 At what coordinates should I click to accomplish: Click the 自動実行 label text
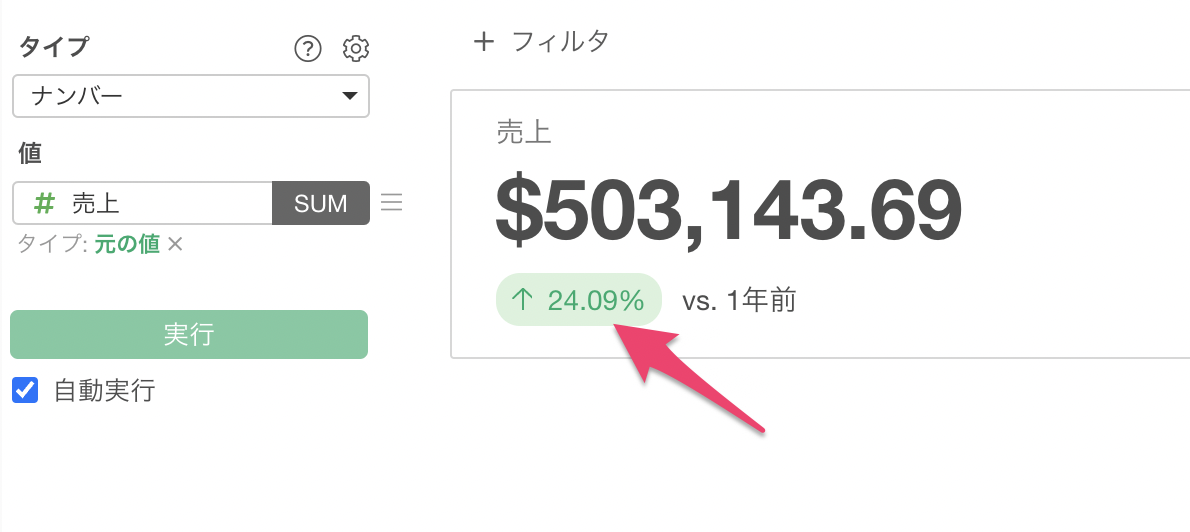[x=104, y=390]
